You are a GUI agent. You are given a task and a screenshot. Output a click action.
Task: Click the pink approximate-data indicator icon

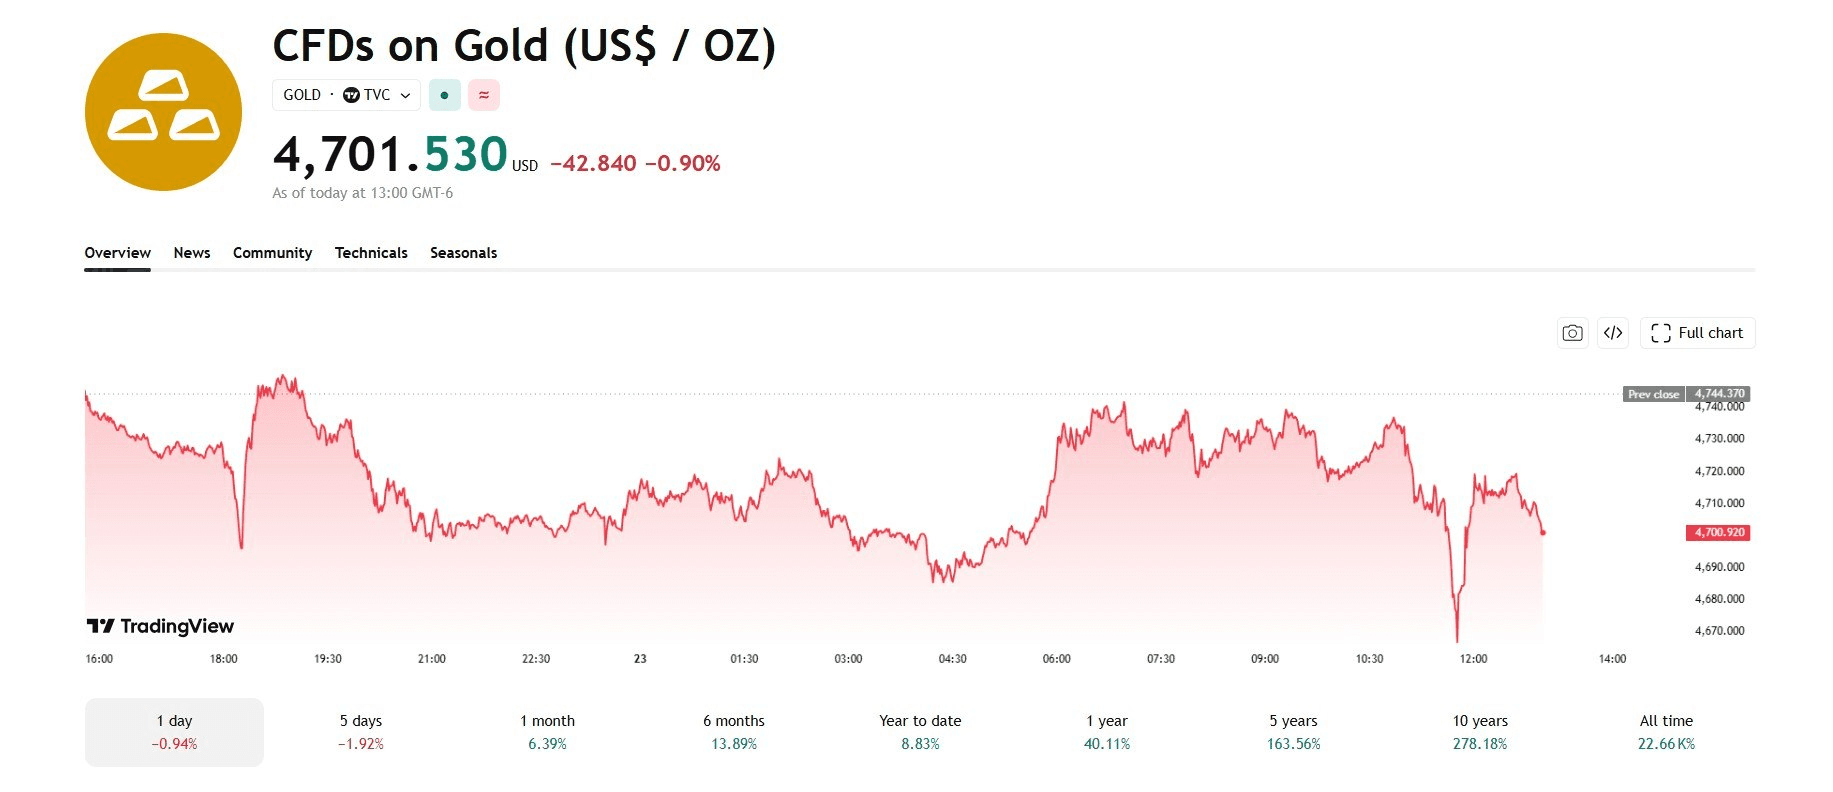(484, 95)
